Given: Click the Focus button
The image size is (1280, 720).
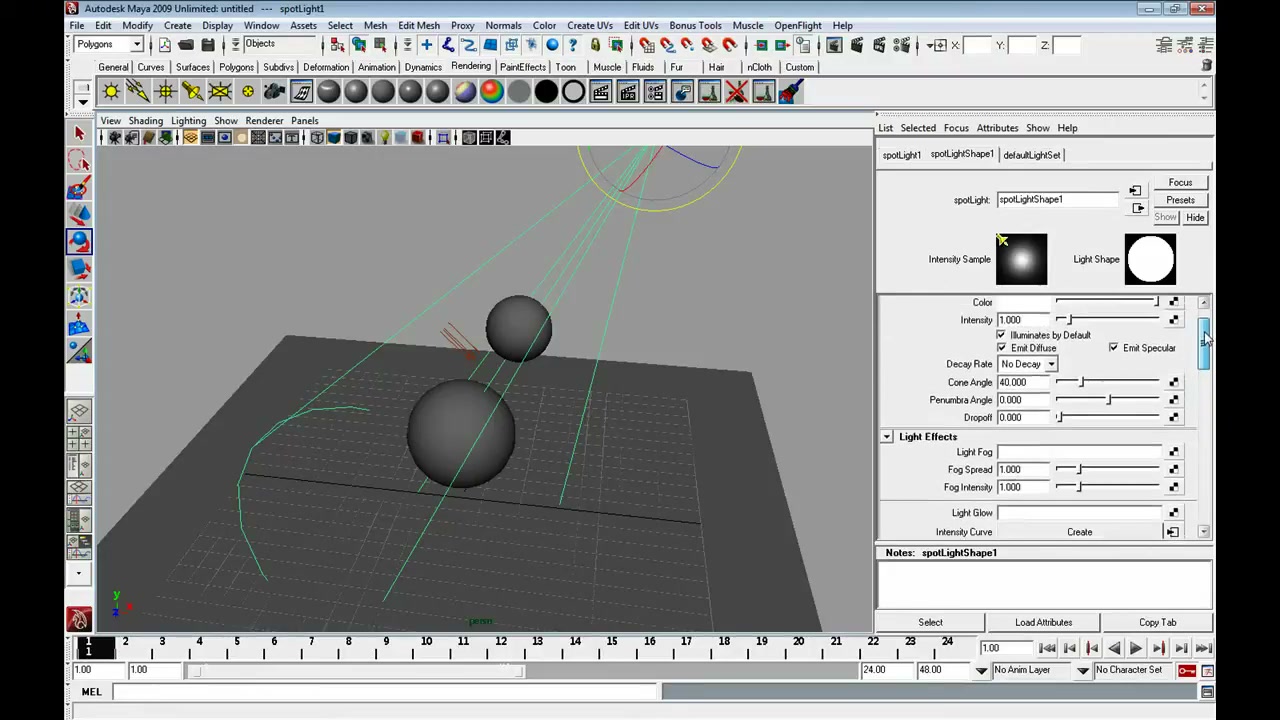Looking at the screenshot, I should (x=1180, y=183).
